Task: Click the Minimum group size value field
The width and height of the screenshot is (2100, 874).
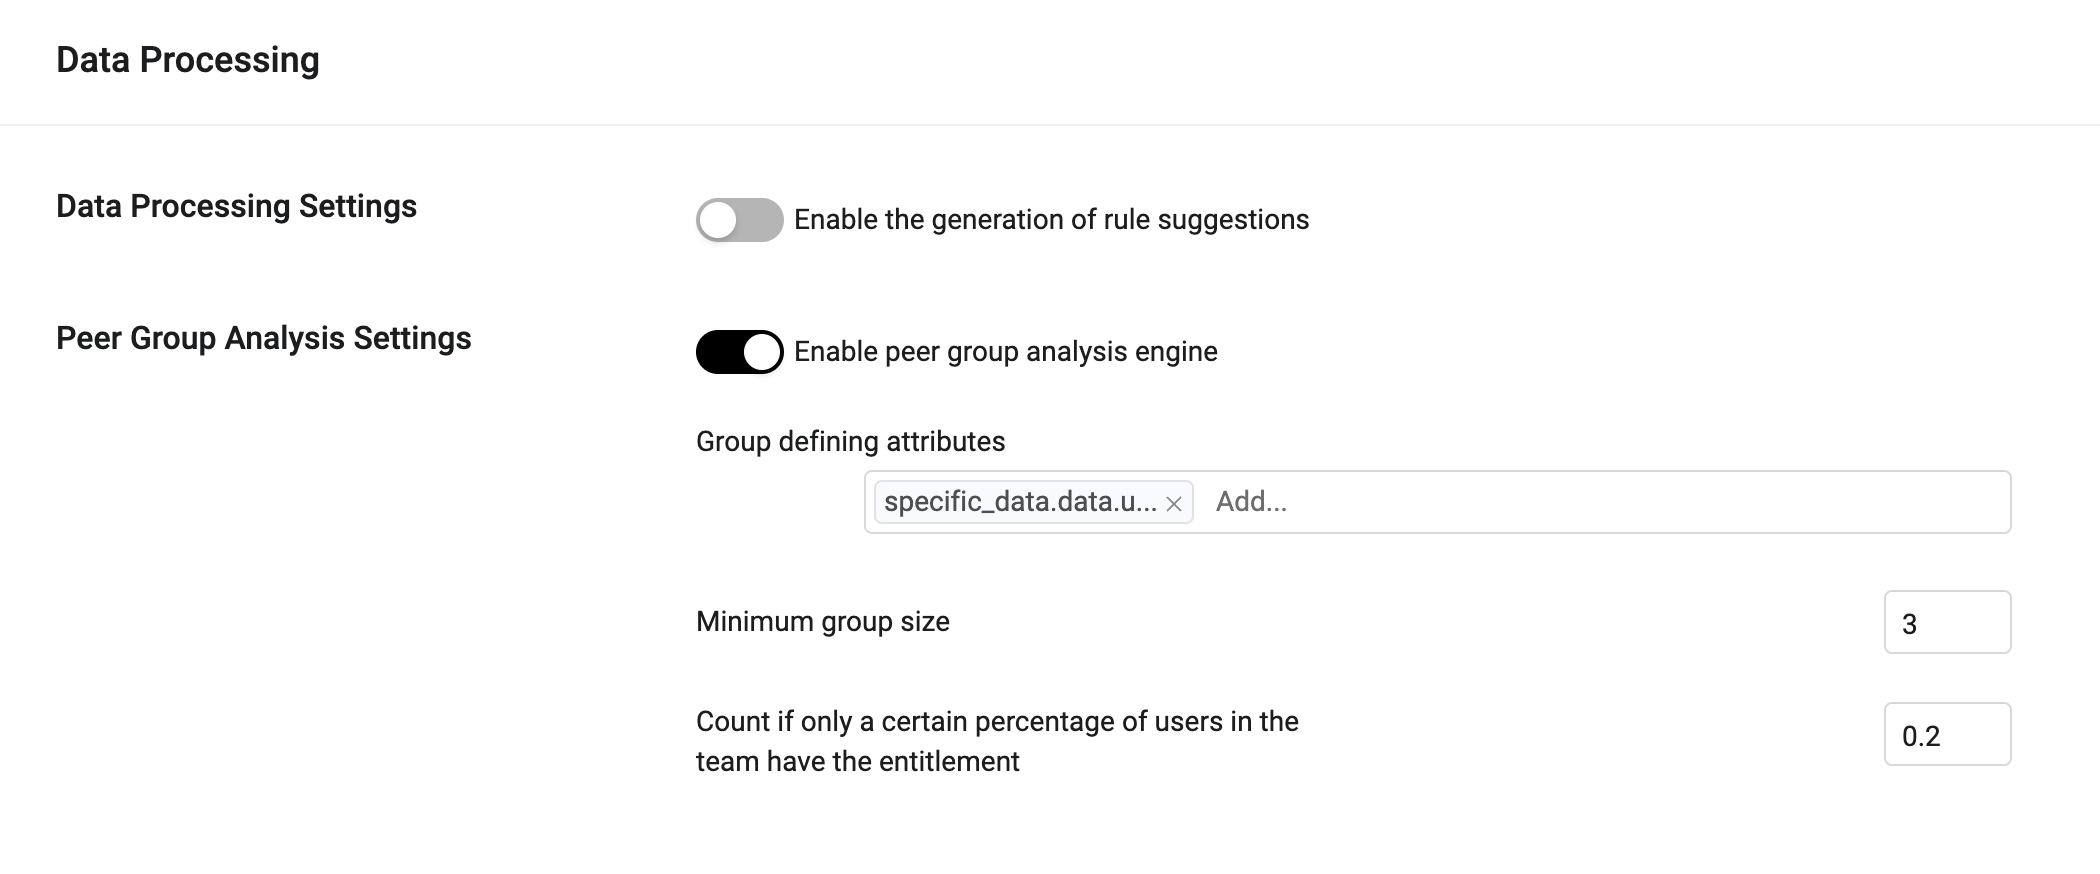Action: 1946,621
